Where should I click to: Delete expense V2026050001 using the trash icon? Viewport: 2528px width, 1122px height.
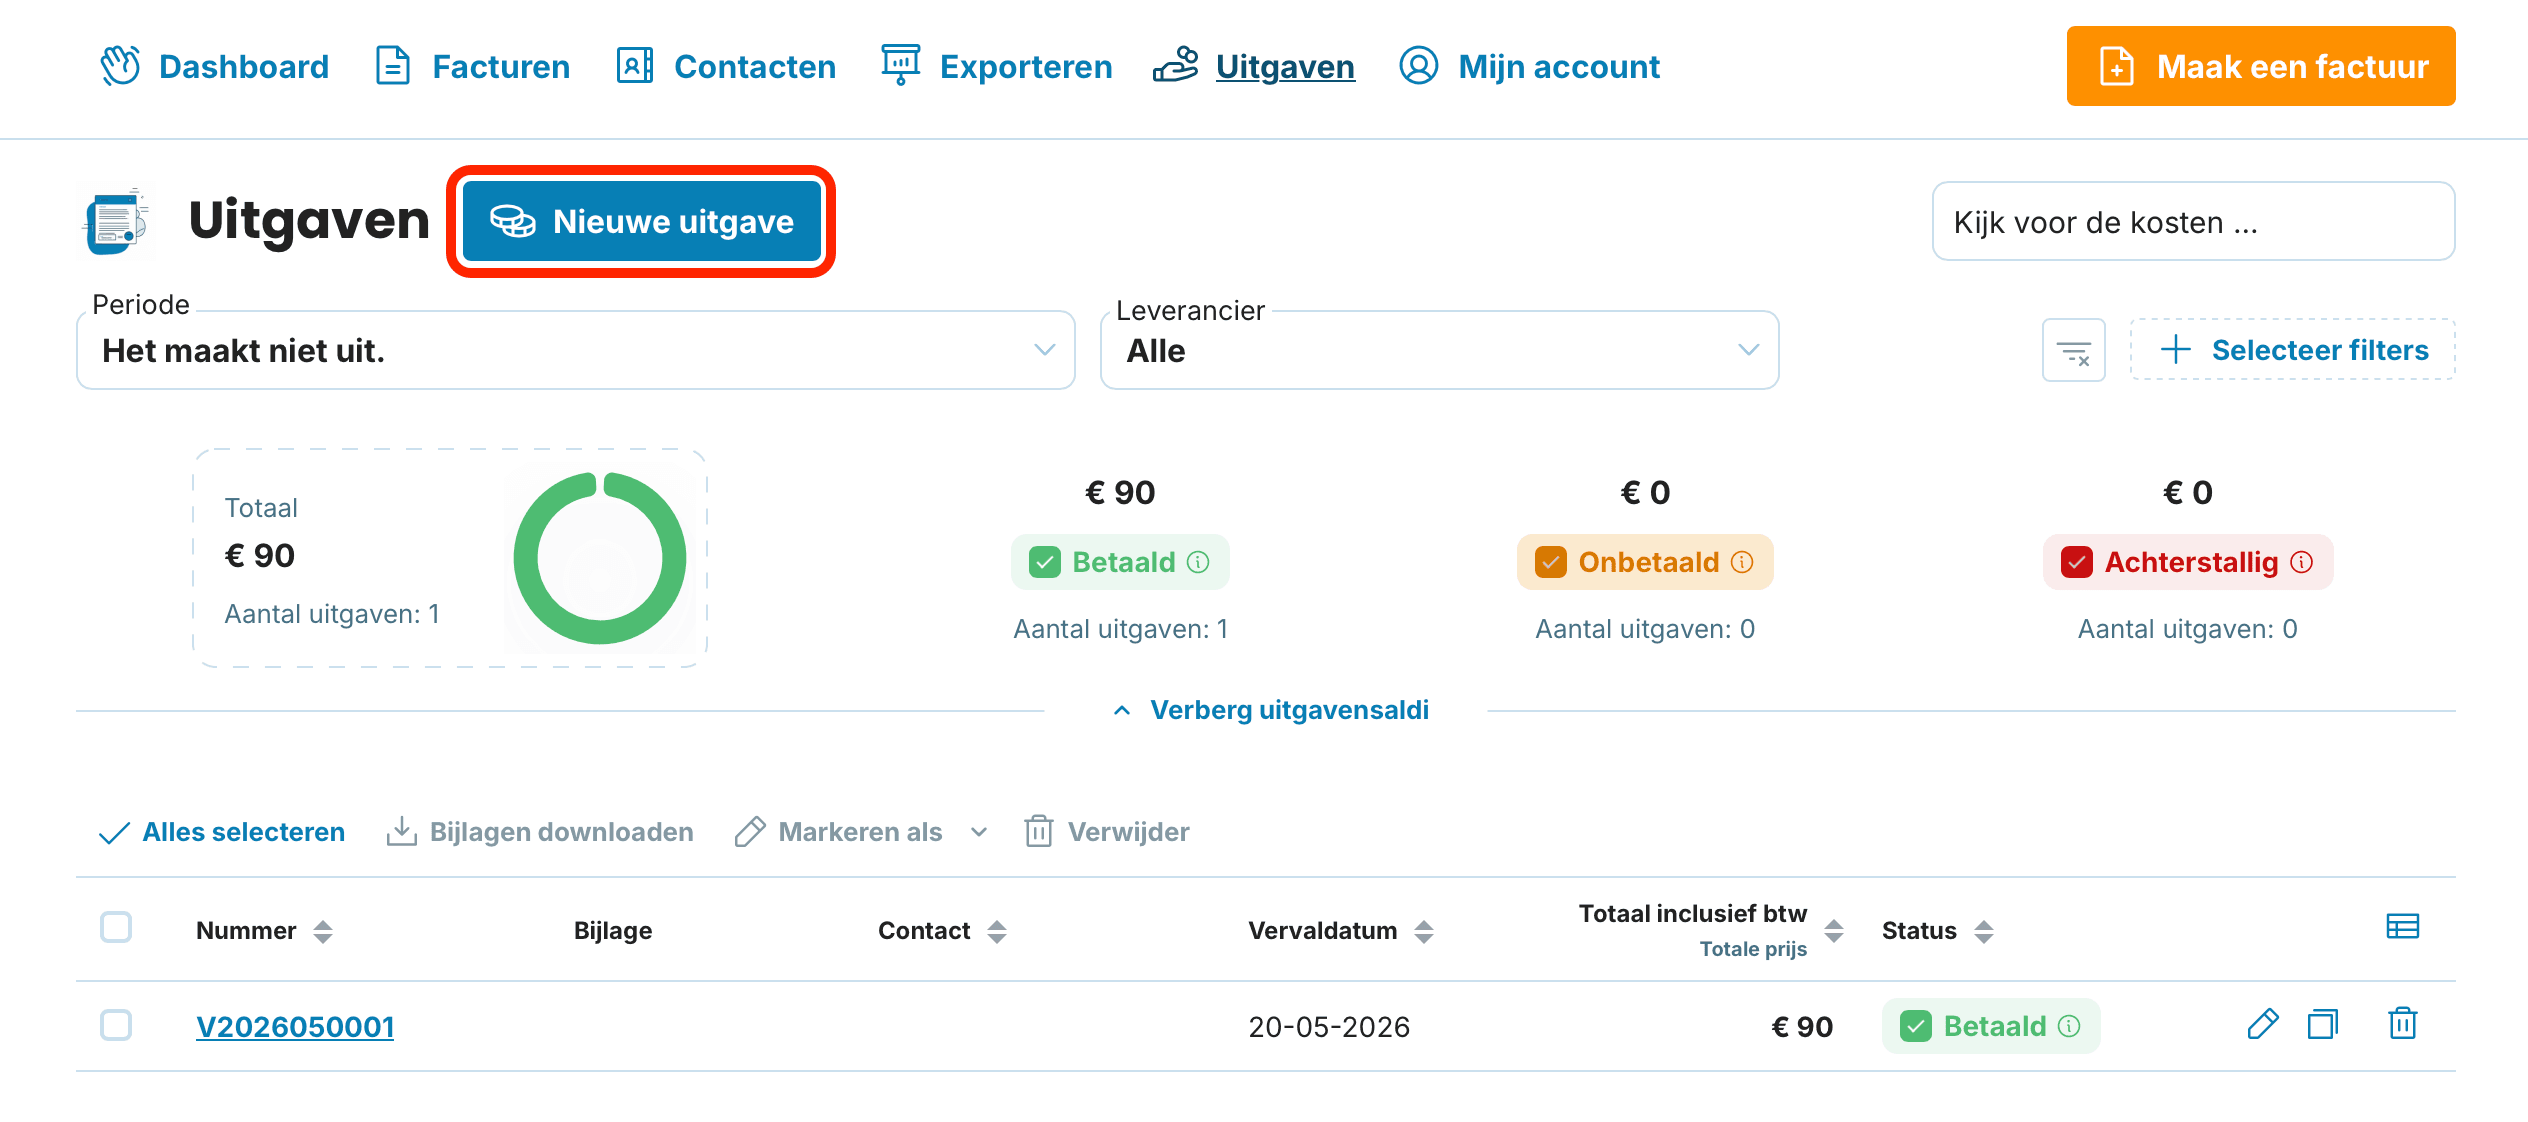[x=2403, y=1025]
